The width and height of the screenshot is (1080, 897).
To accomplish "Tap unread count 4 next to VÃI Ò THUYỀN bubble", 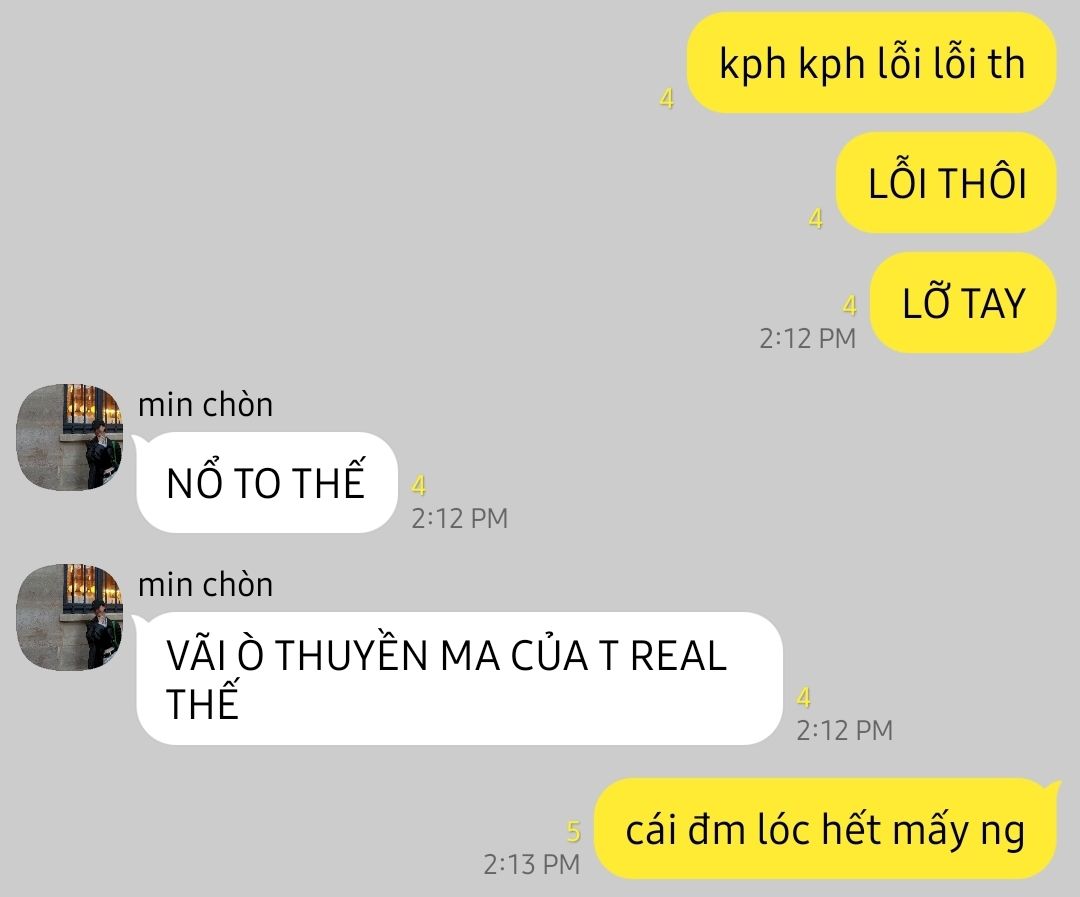I will 804,698.
